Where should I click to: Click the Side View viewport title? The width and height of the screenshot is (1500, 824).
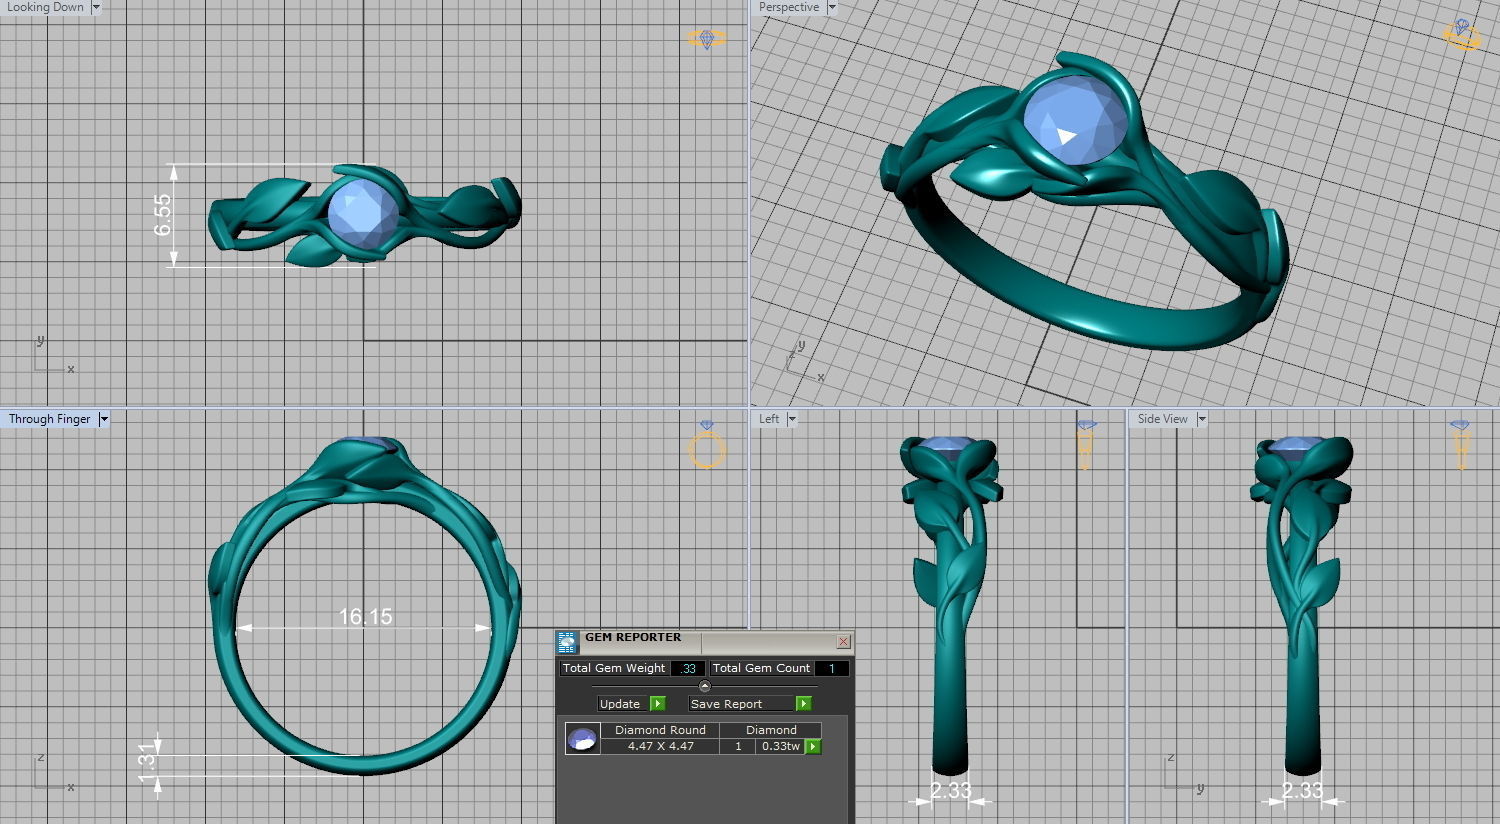tap(1163, 419)
